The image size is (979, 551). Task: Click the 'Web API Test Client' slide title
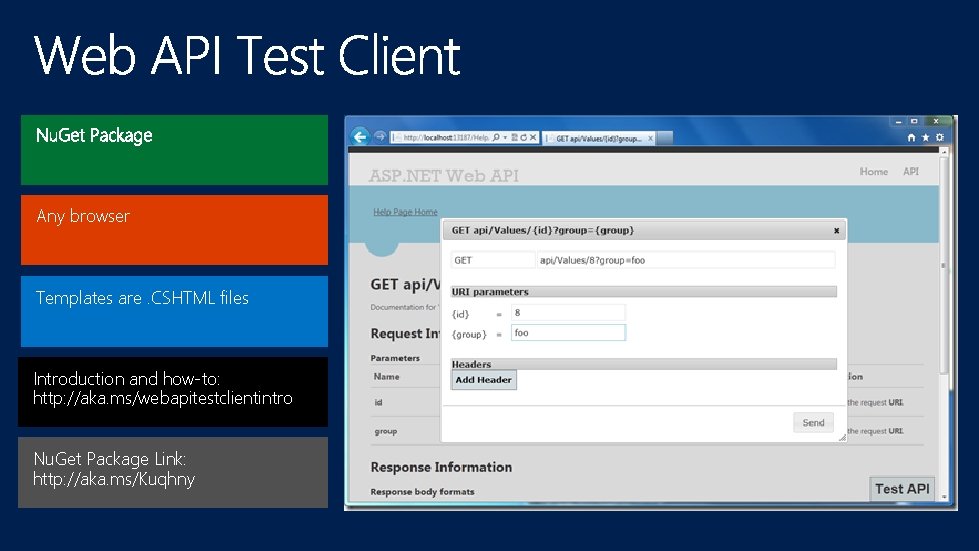[247, 55]
